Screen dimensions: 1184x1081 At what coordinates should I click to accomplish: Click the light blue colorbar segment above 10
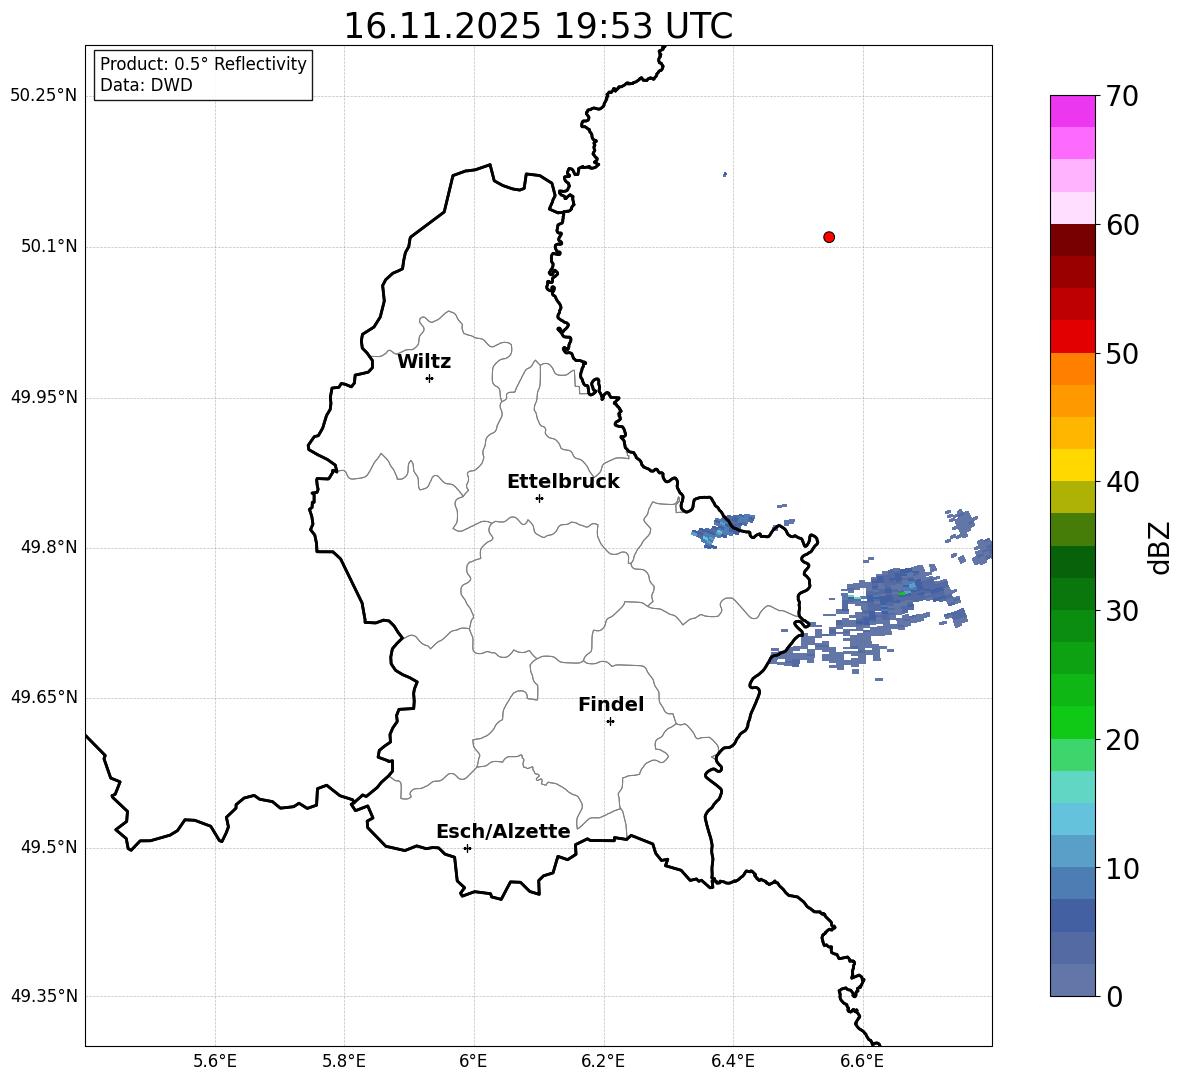1072,852
